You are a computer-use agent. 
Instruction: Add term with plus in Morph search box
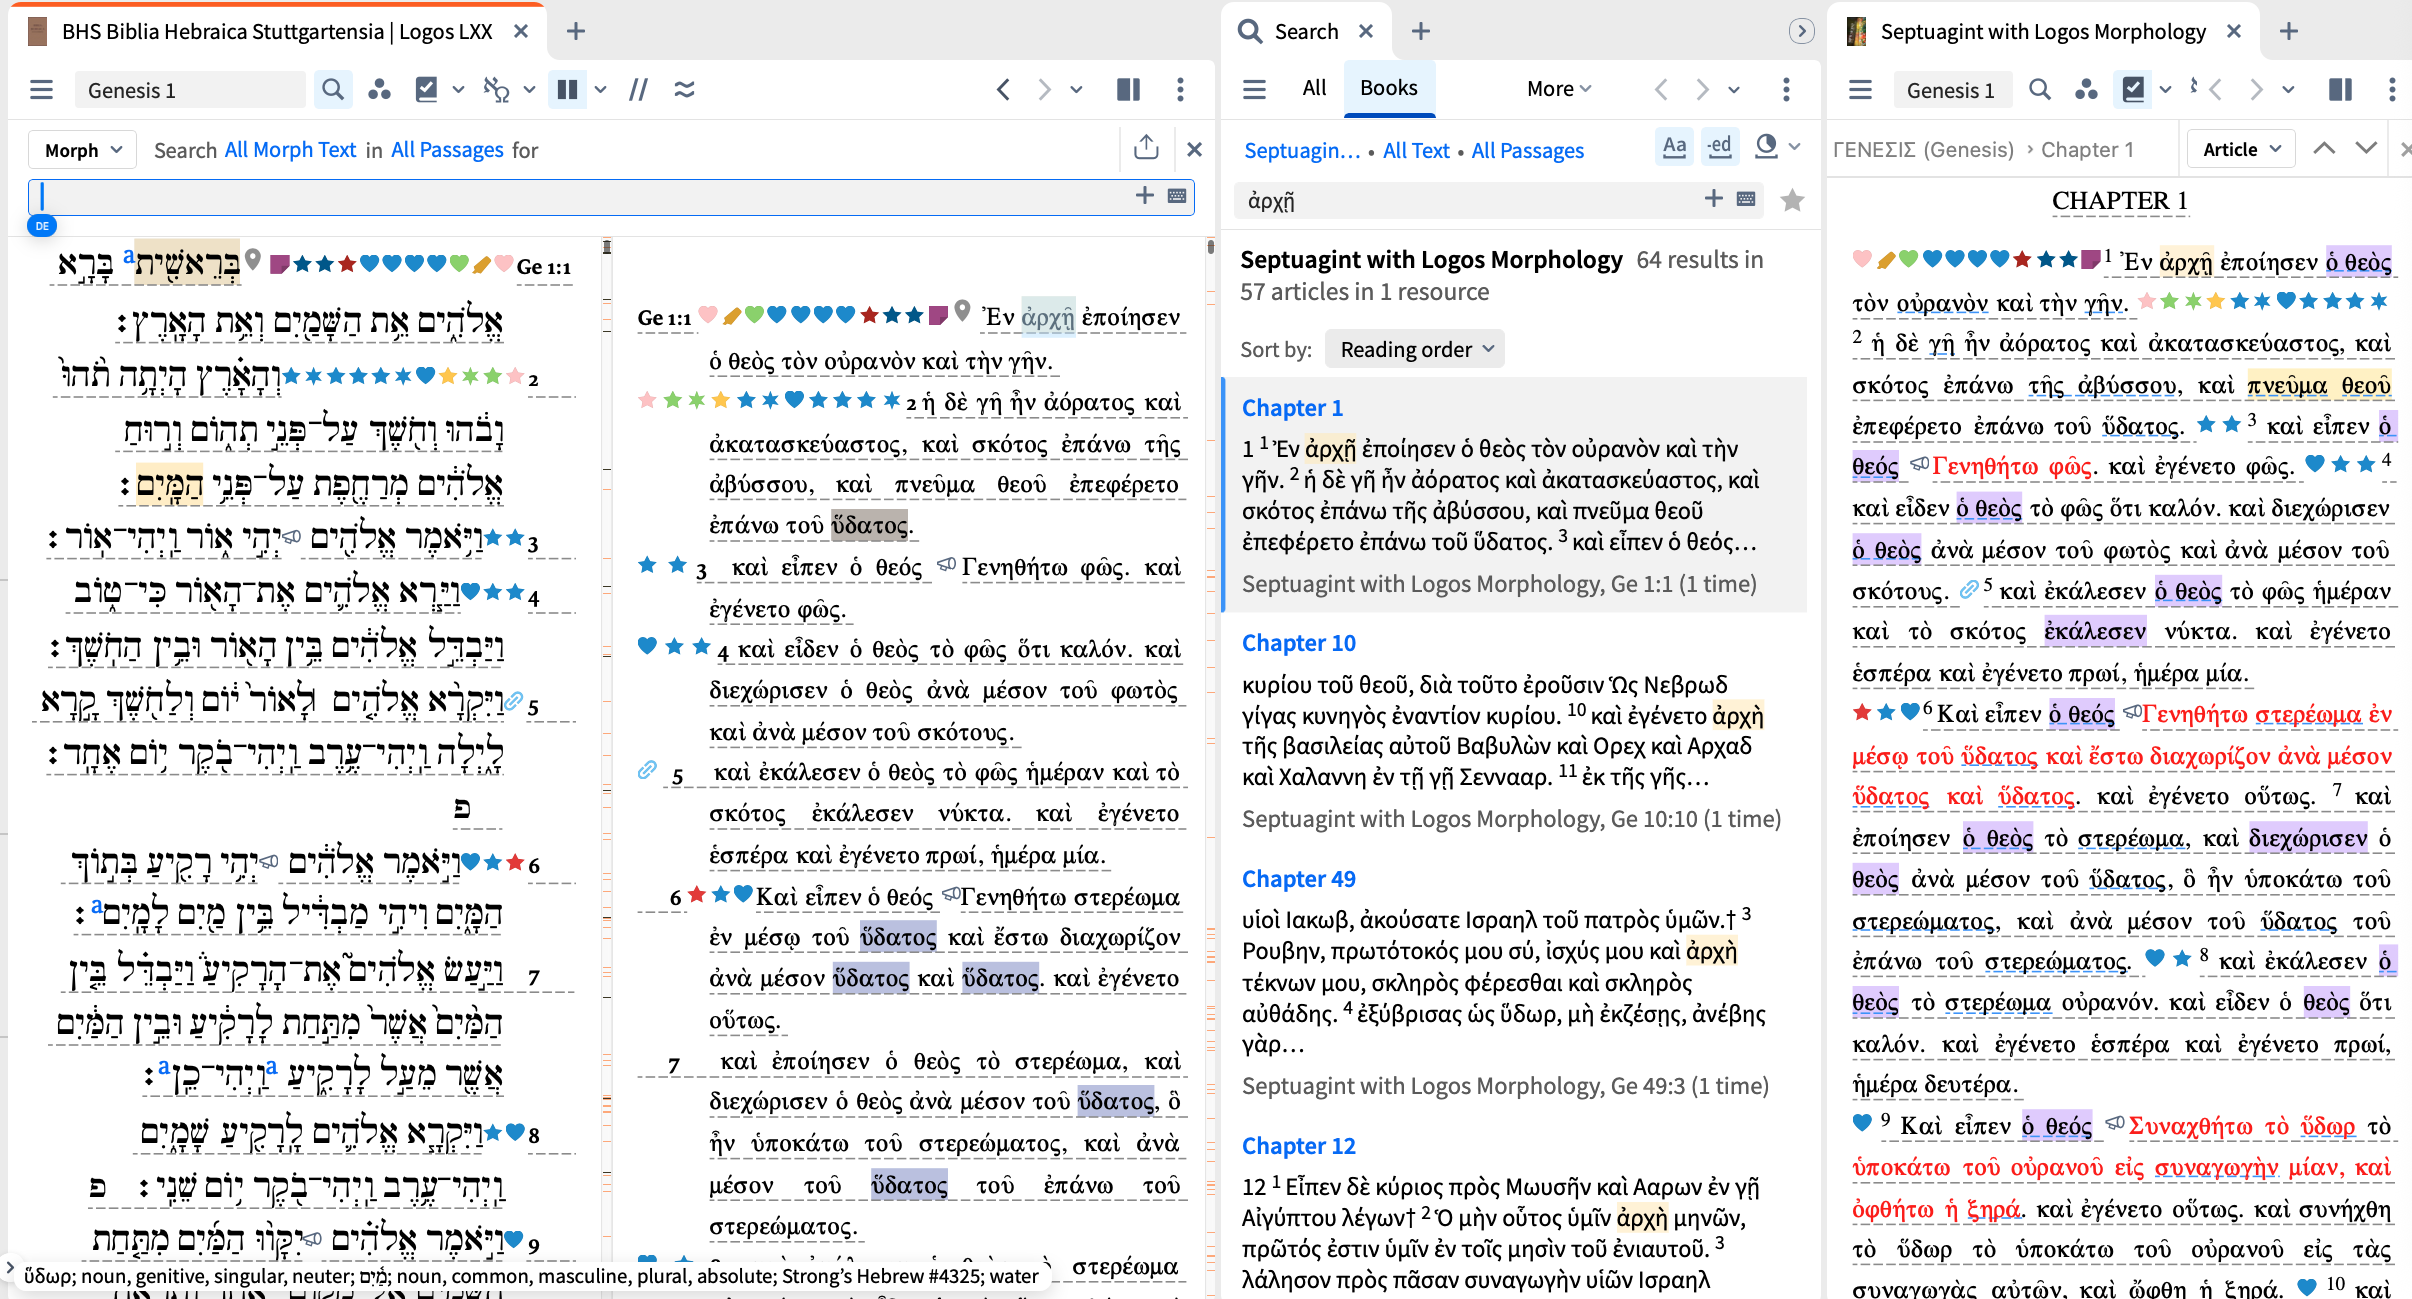[1145, 196]
